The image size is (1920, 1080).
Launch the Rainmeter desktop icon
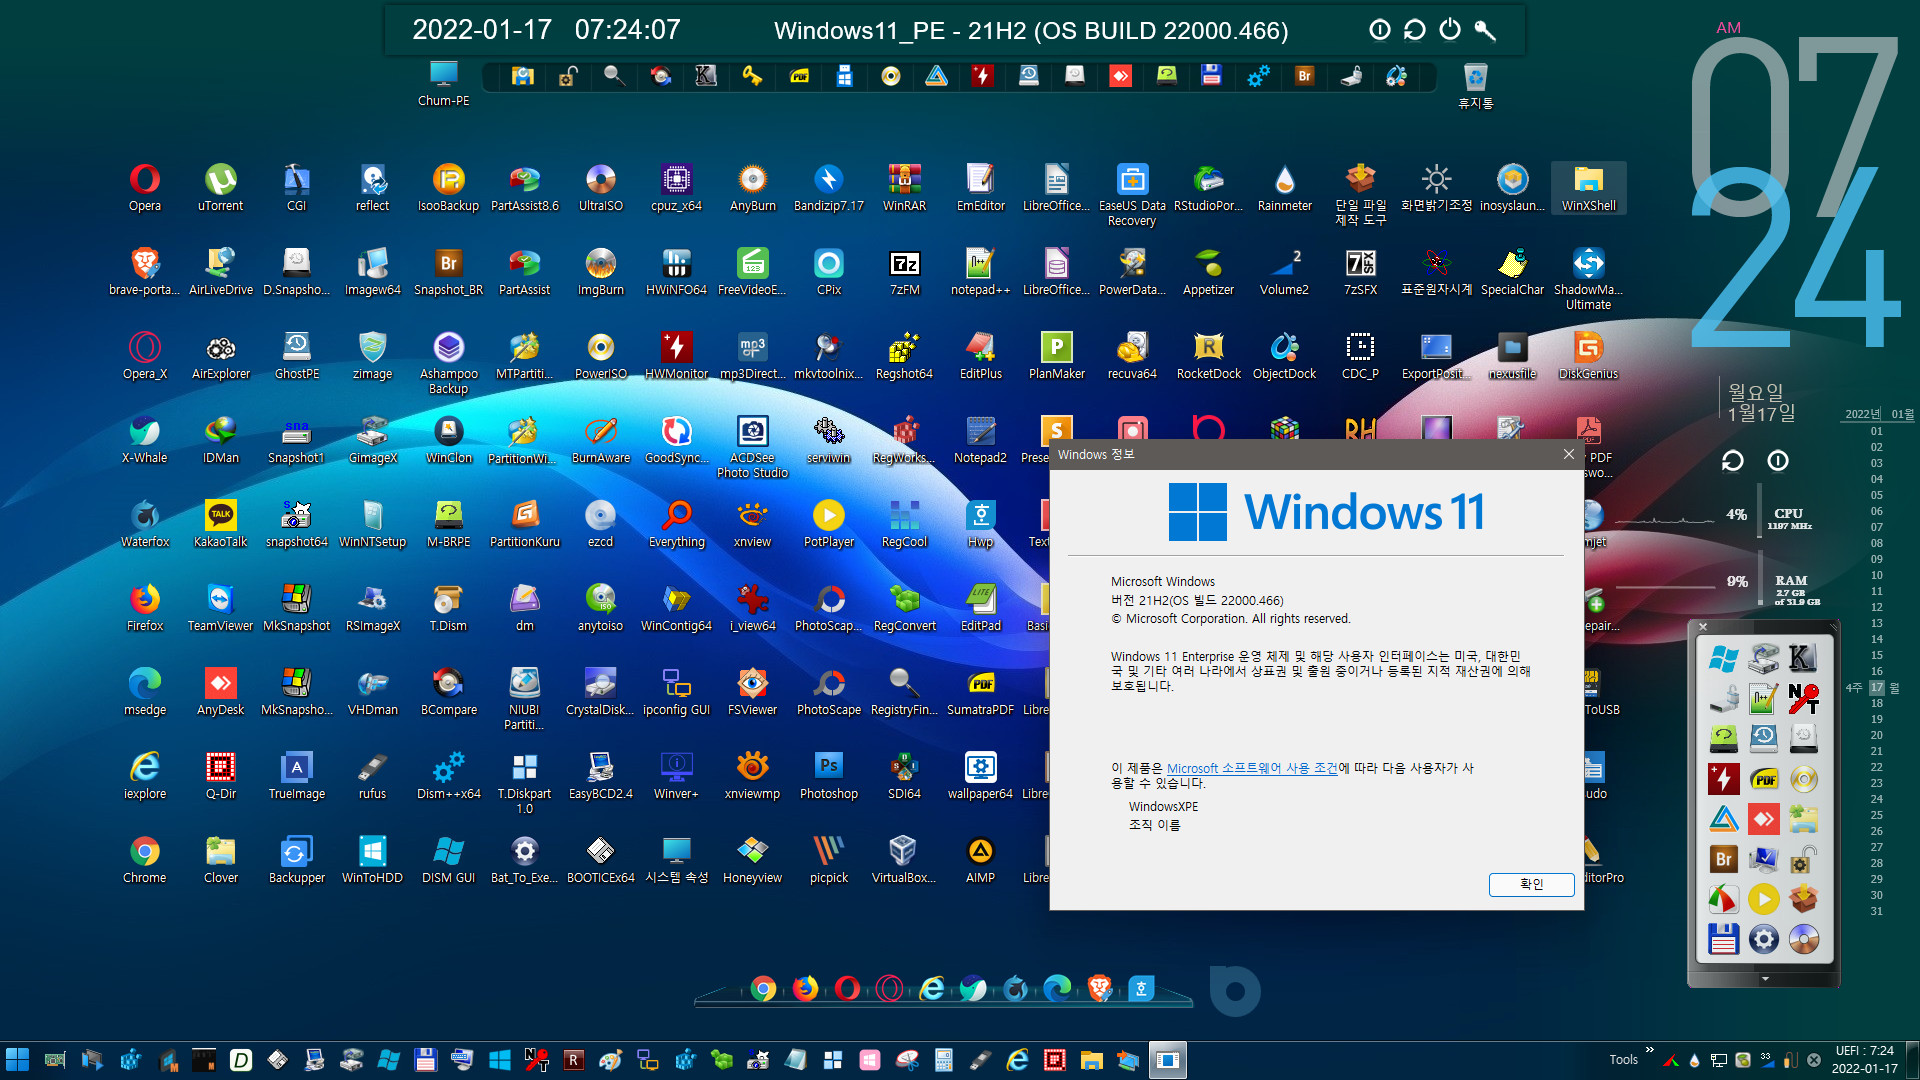pyautogui.click(x=1285, y=188)
